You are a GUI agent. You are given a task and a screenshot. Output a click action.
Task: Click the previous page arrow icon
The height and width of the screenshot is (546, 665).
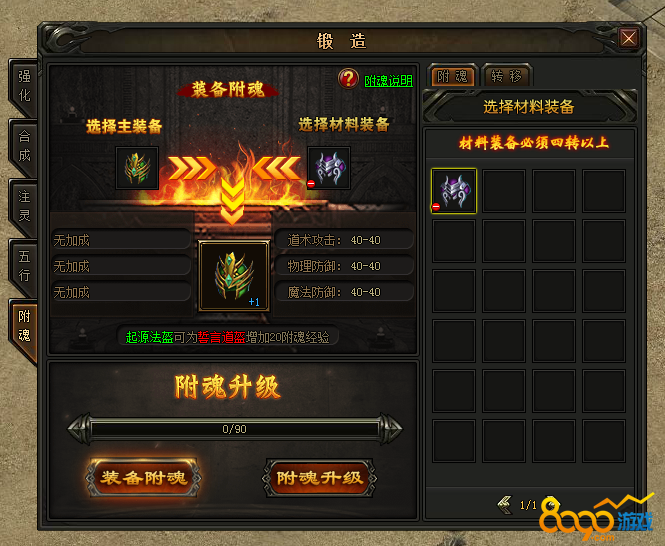click(505, 504)
